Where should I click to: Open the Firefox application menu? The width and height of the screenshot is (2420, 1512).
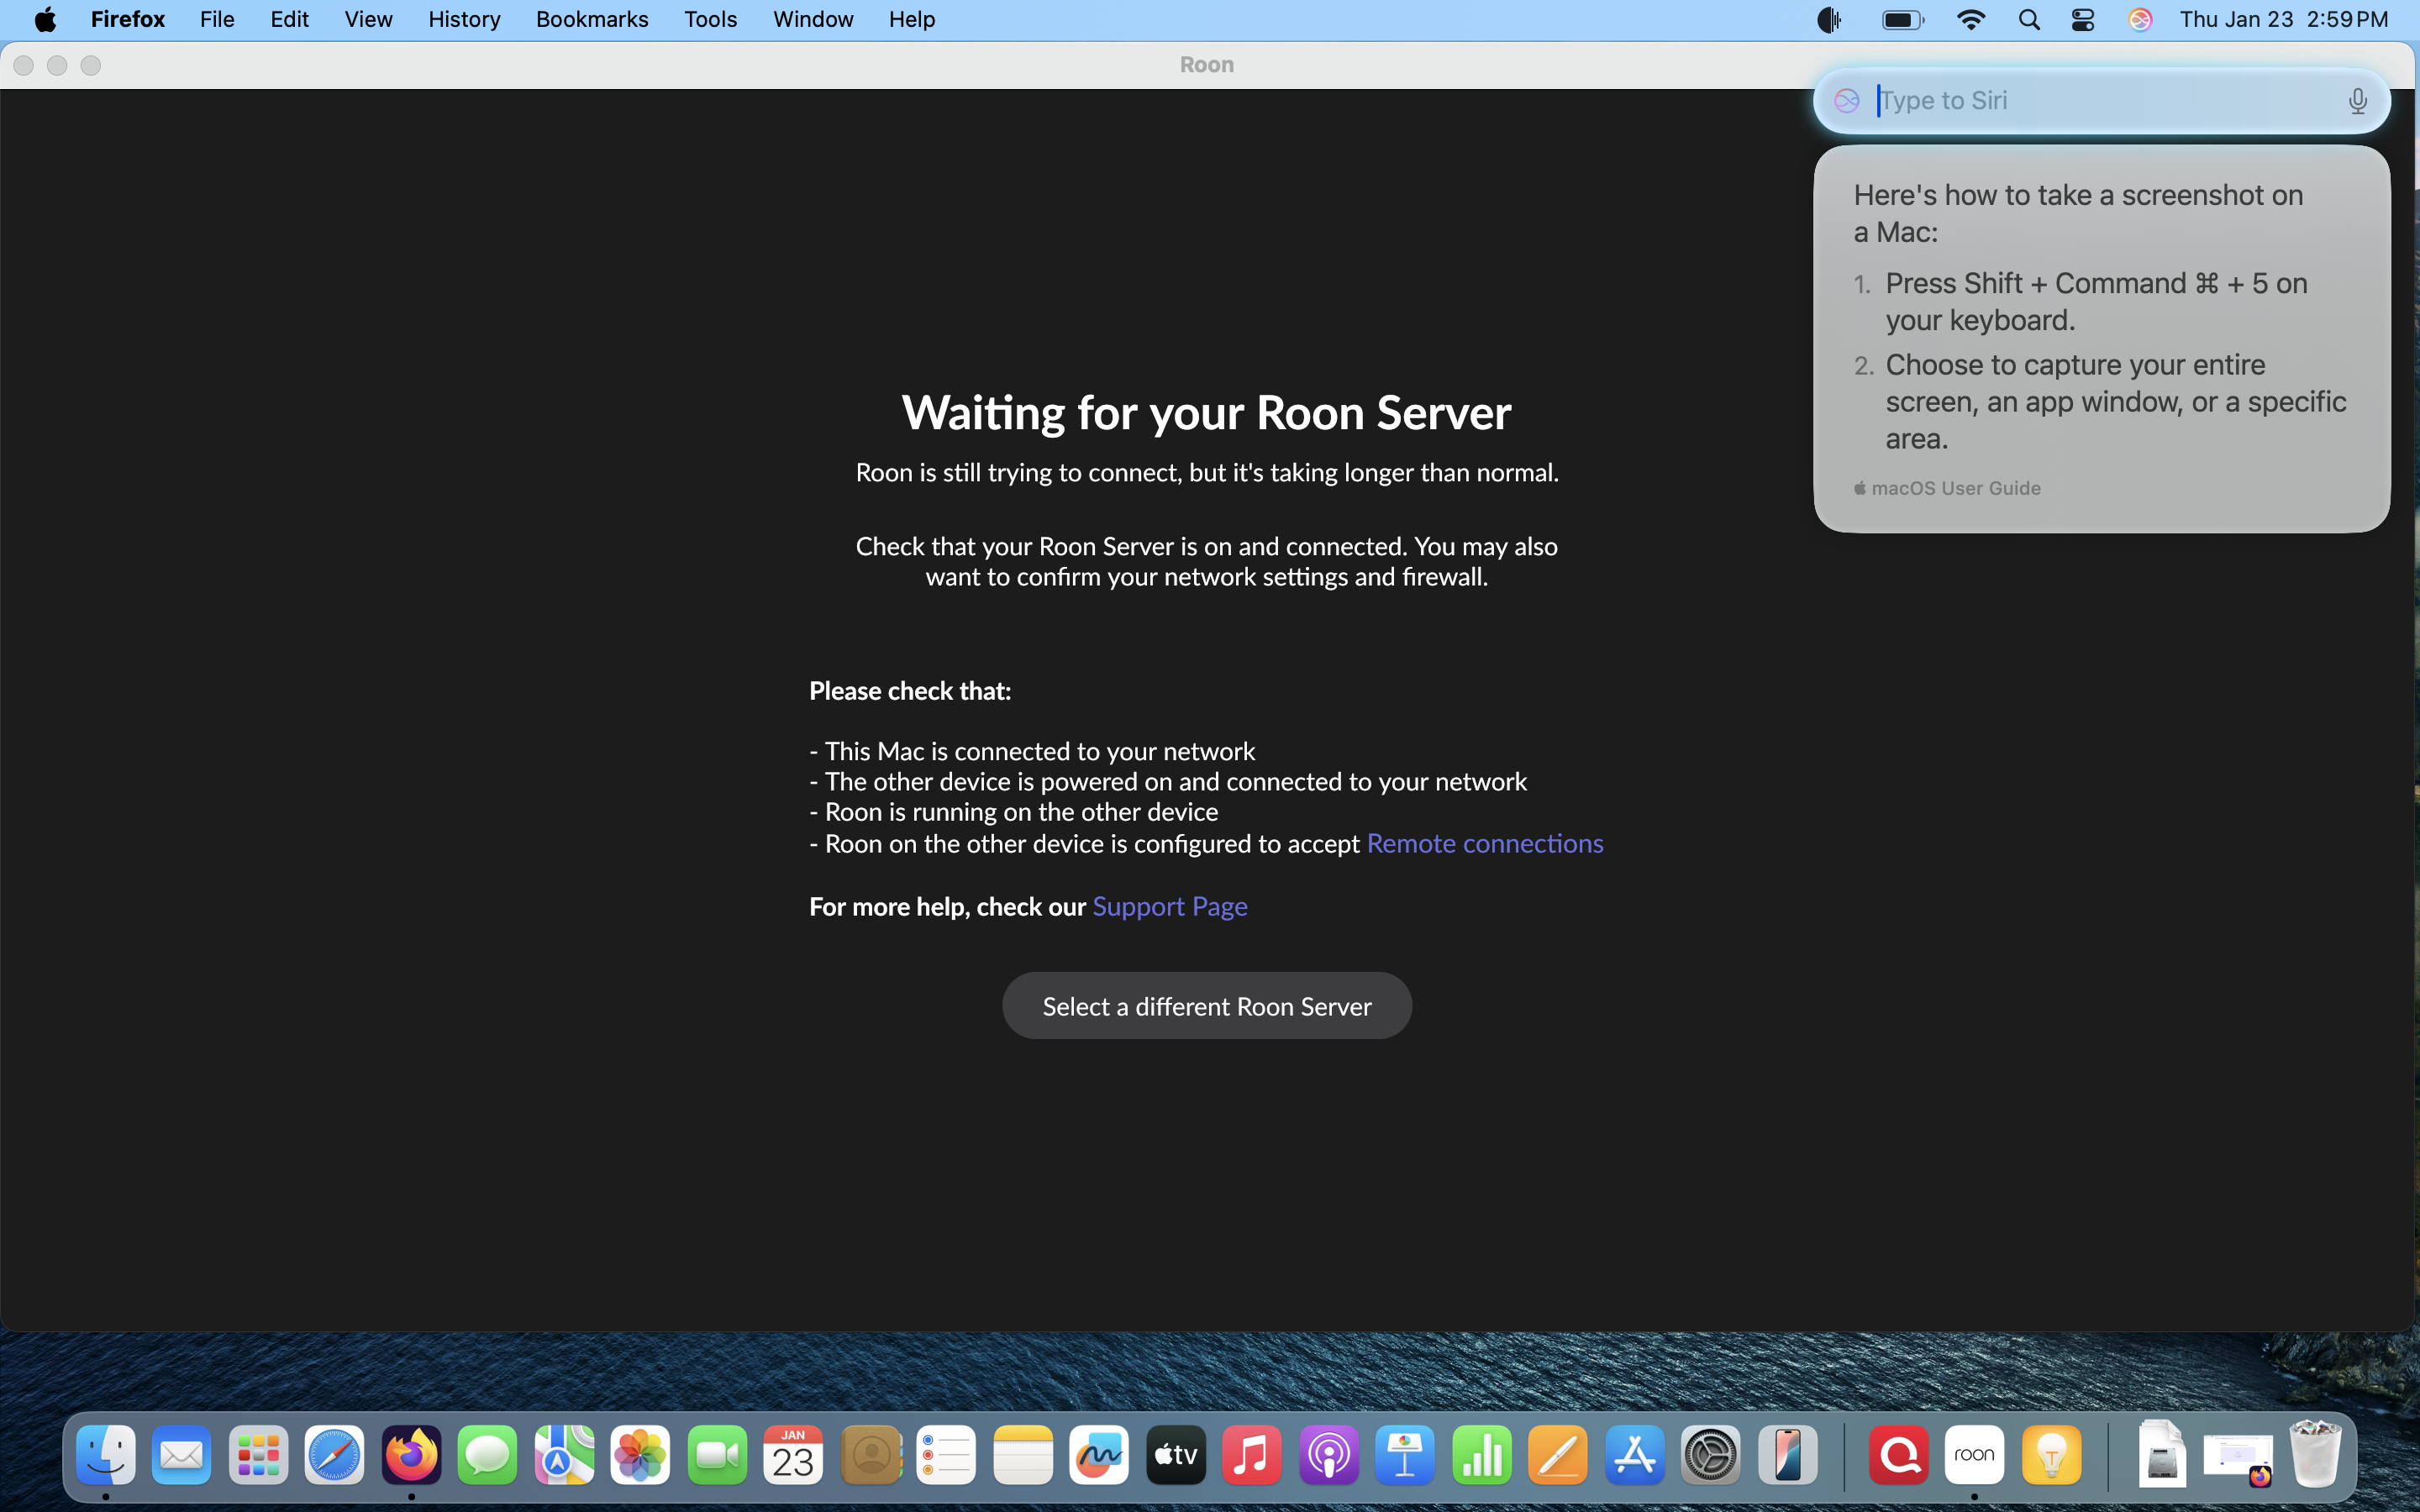128,19
